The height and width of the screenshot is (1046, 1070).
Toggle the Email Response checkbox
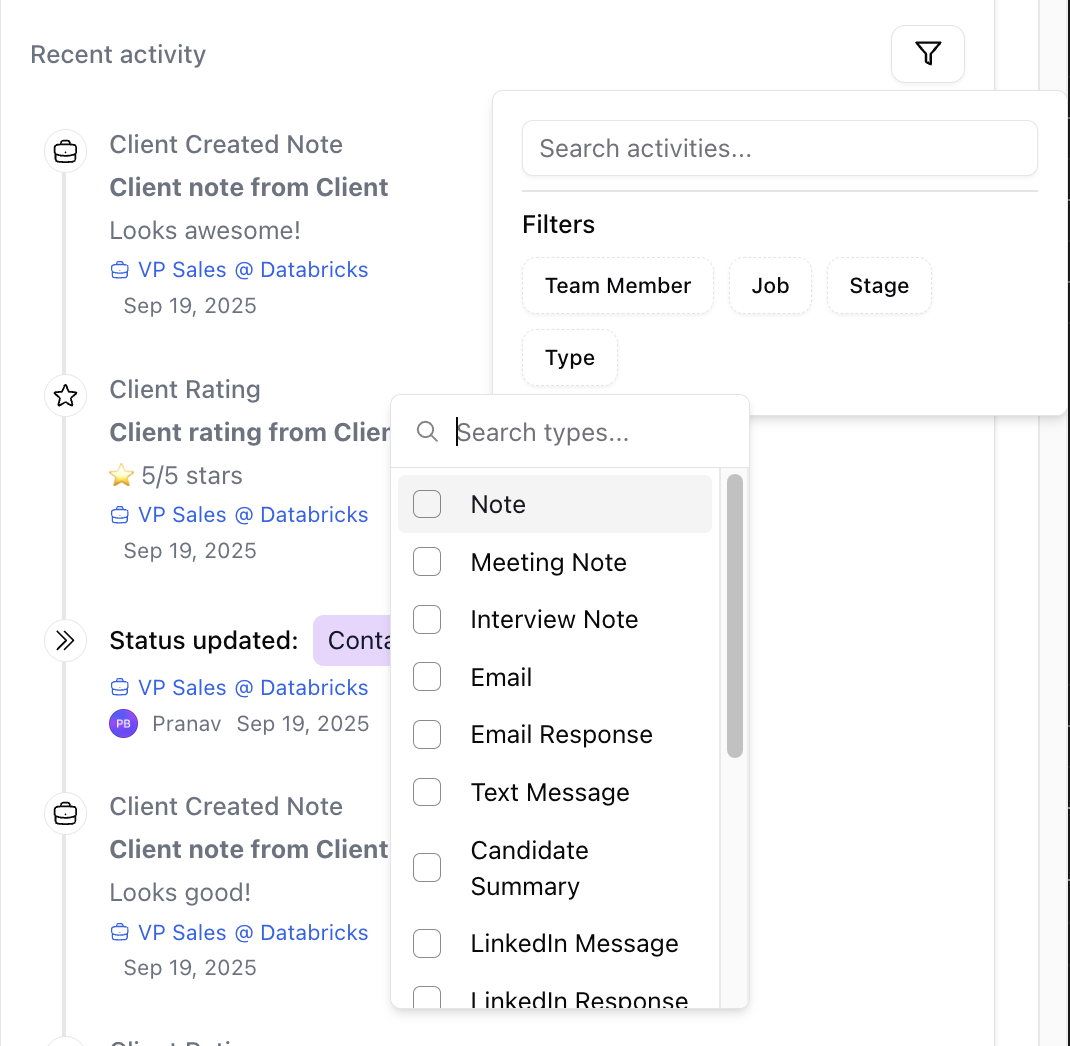[x=427, y=734]
